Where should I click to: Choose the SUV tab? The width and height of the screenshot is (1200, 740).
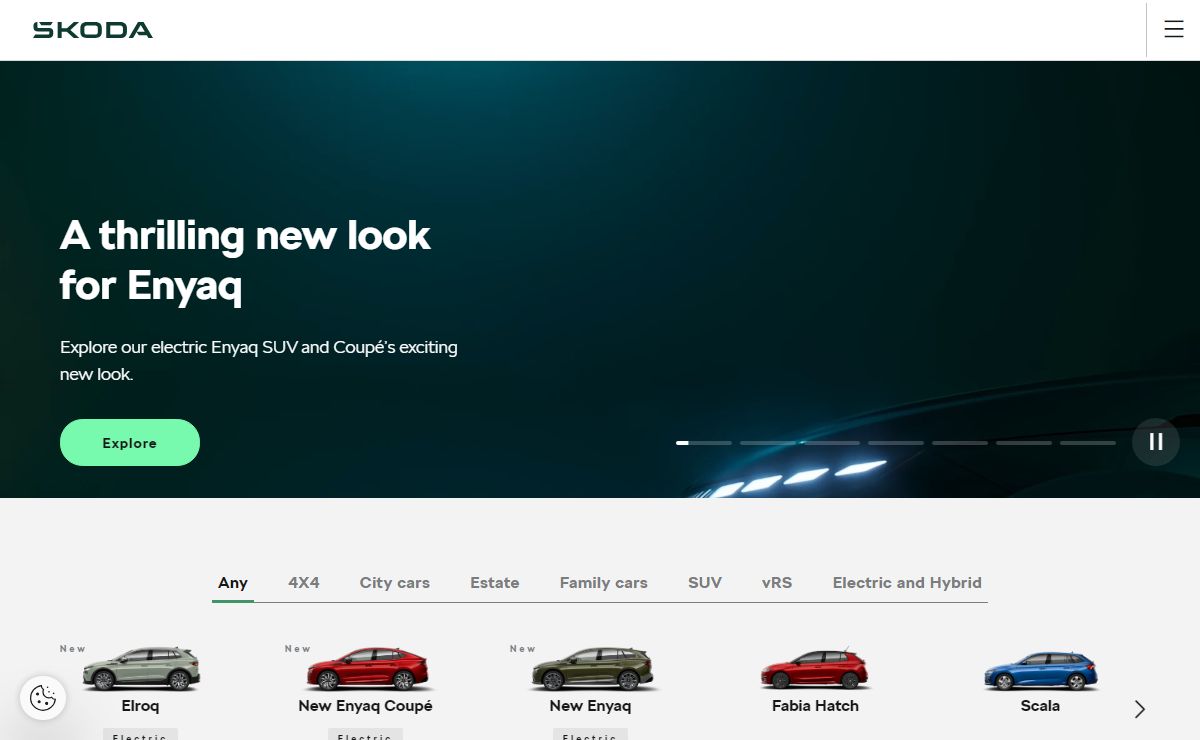pos(705,583)
